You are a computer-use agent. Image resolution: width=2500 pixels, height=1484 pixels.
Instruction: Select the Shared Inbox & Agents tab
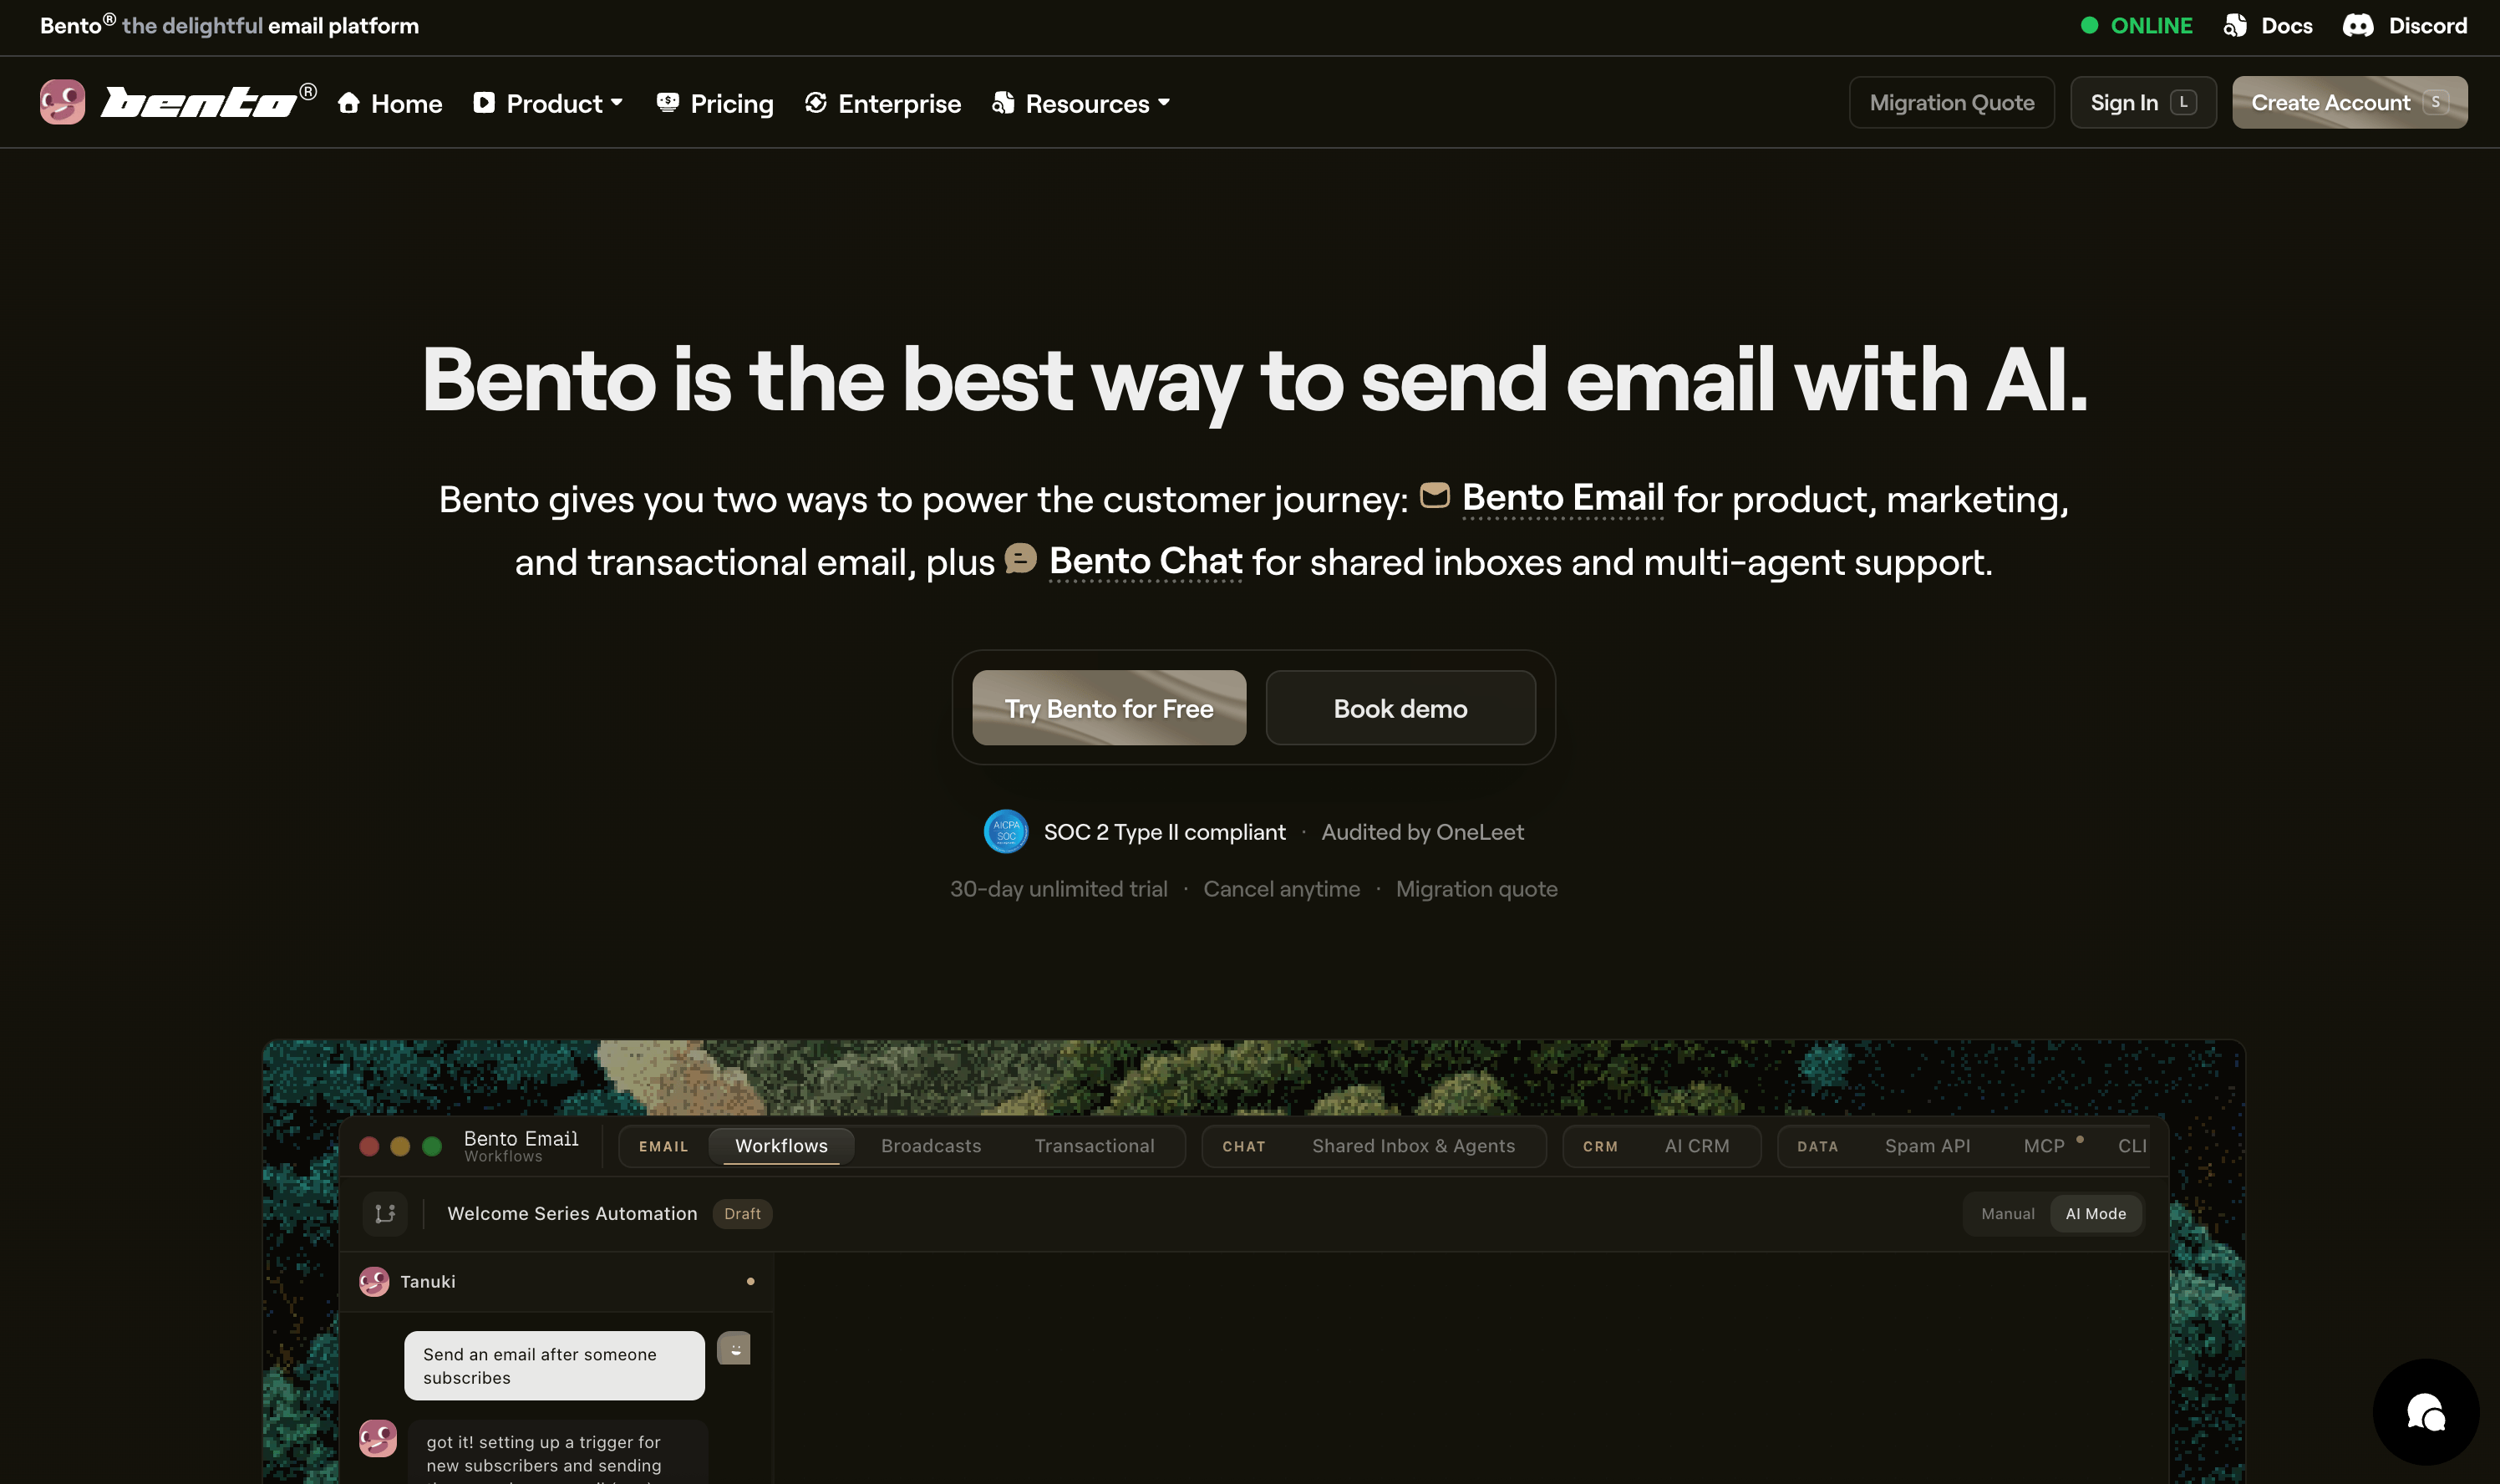click(1413, 1146)
